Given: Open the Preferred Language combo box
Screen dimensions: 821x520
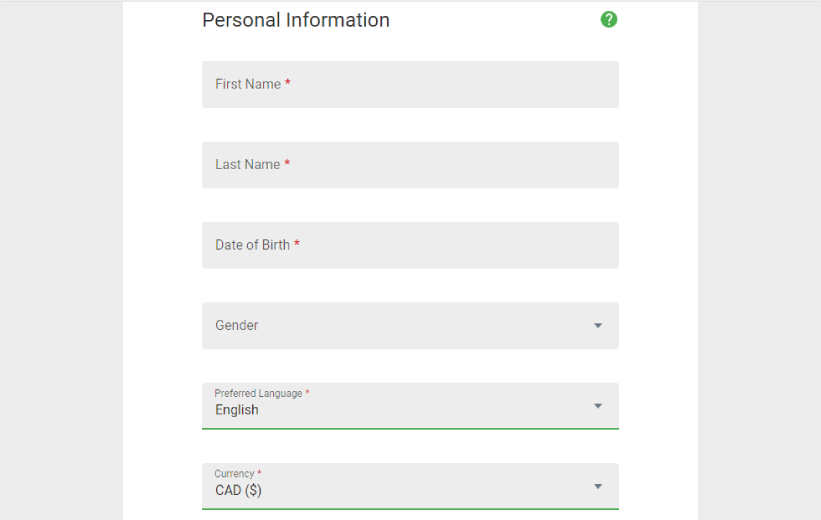Looking at the screenshot, I should [x=410, y=406].
